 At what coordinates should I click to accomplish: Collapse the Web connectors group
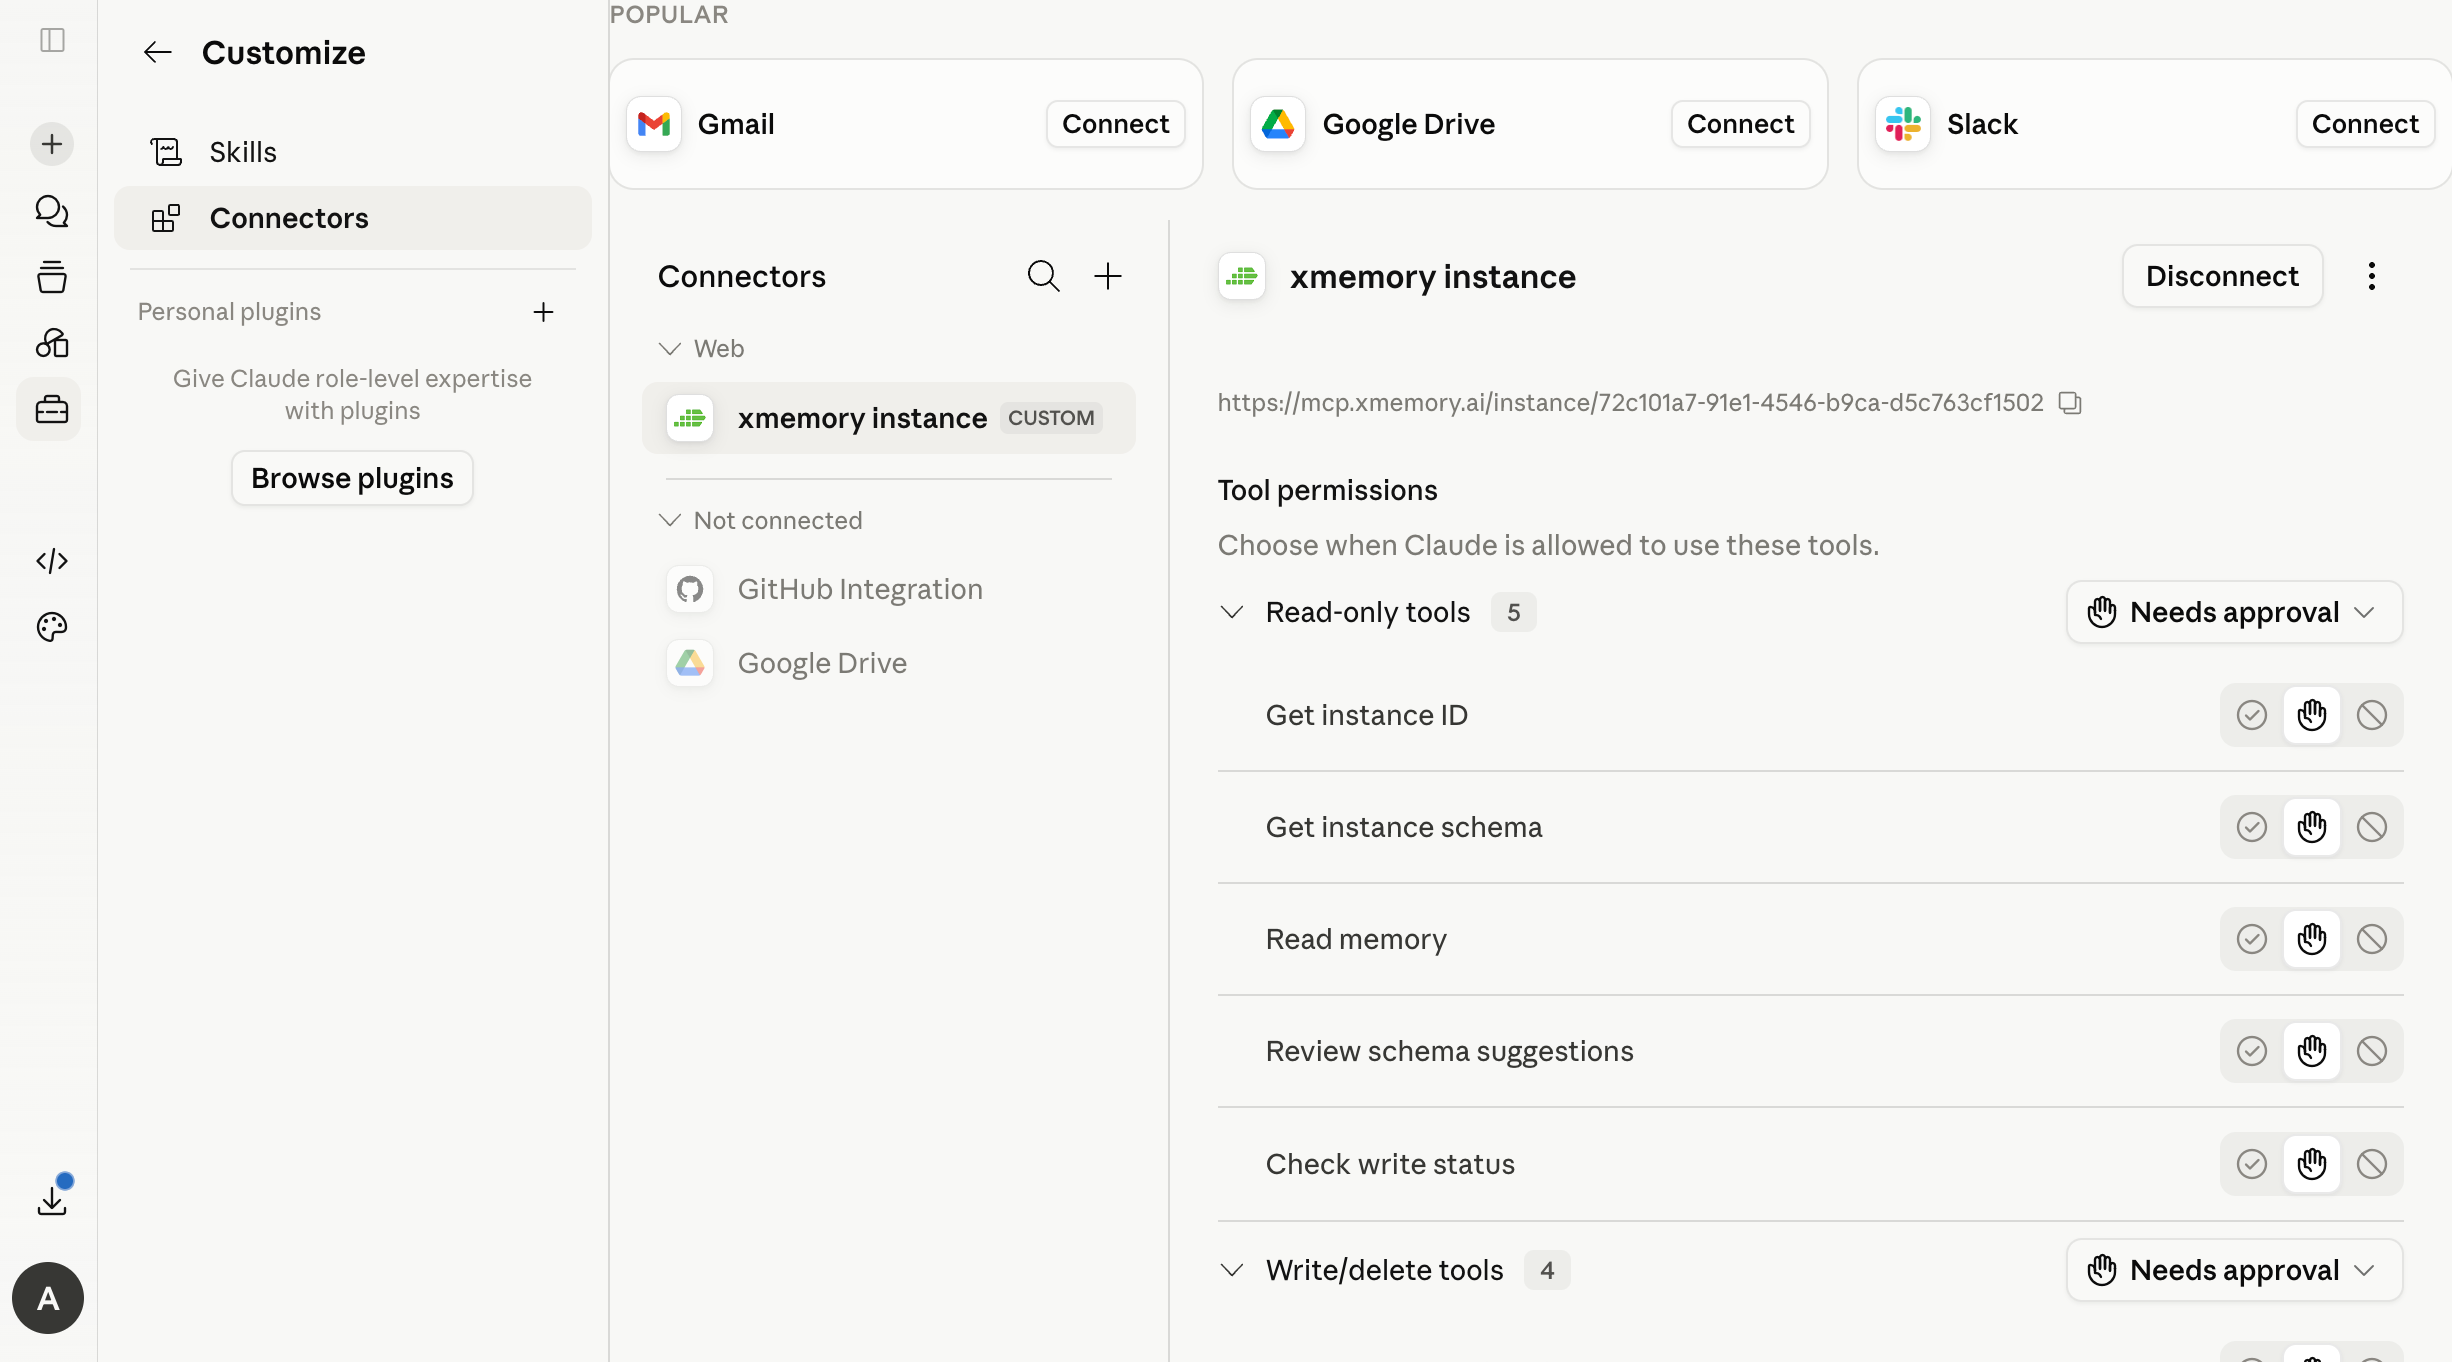[x=670, y=348]
